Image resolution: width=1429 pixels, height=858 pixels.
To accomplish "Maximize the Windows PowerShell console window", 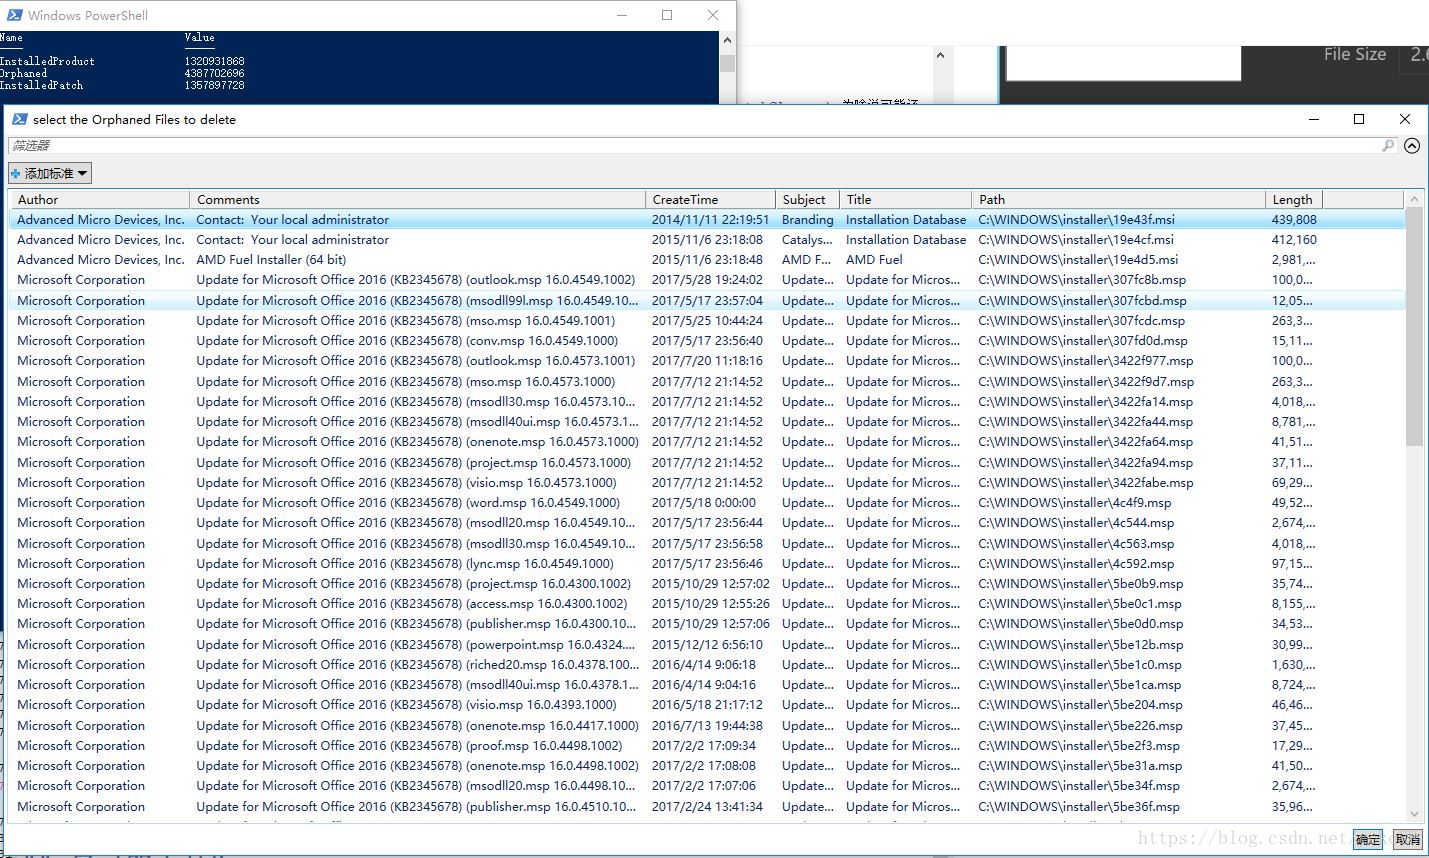I will tap(667, 15).
